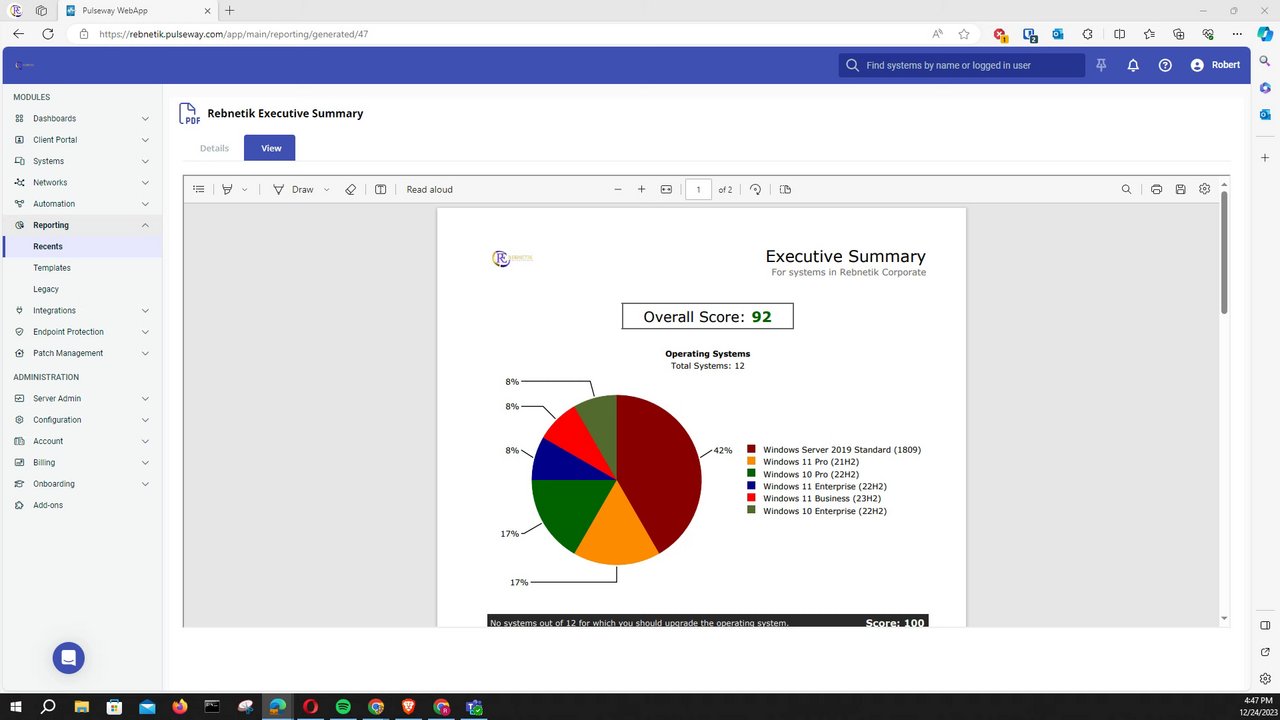
Task: Open the Draw tool options arrow
Action: (326, 189)
